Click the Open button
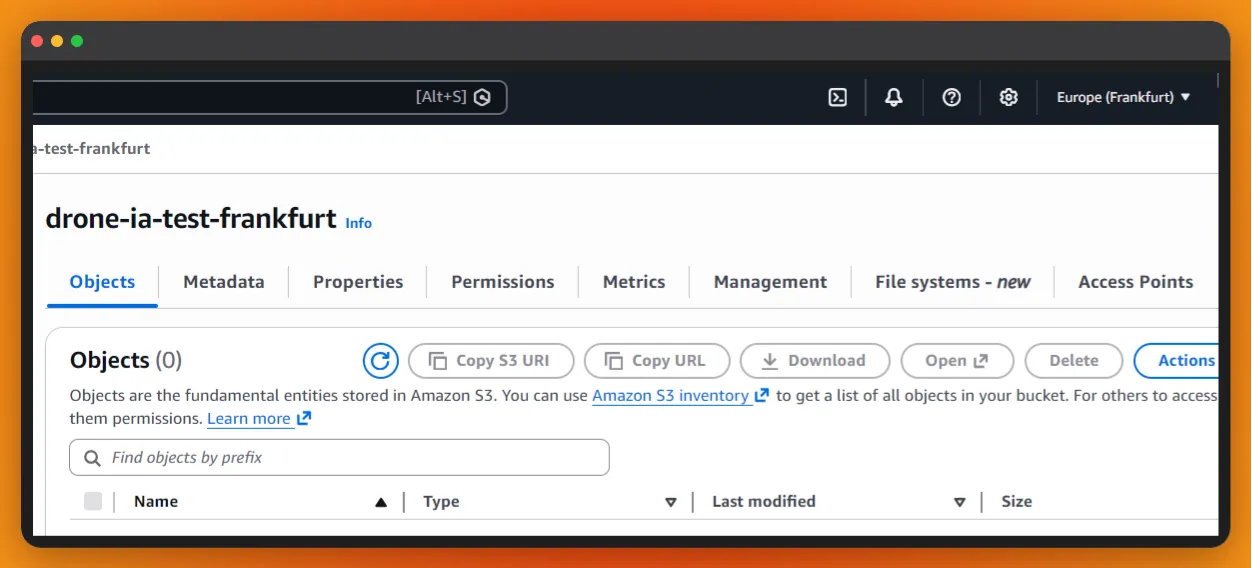 tap(957, 361)
